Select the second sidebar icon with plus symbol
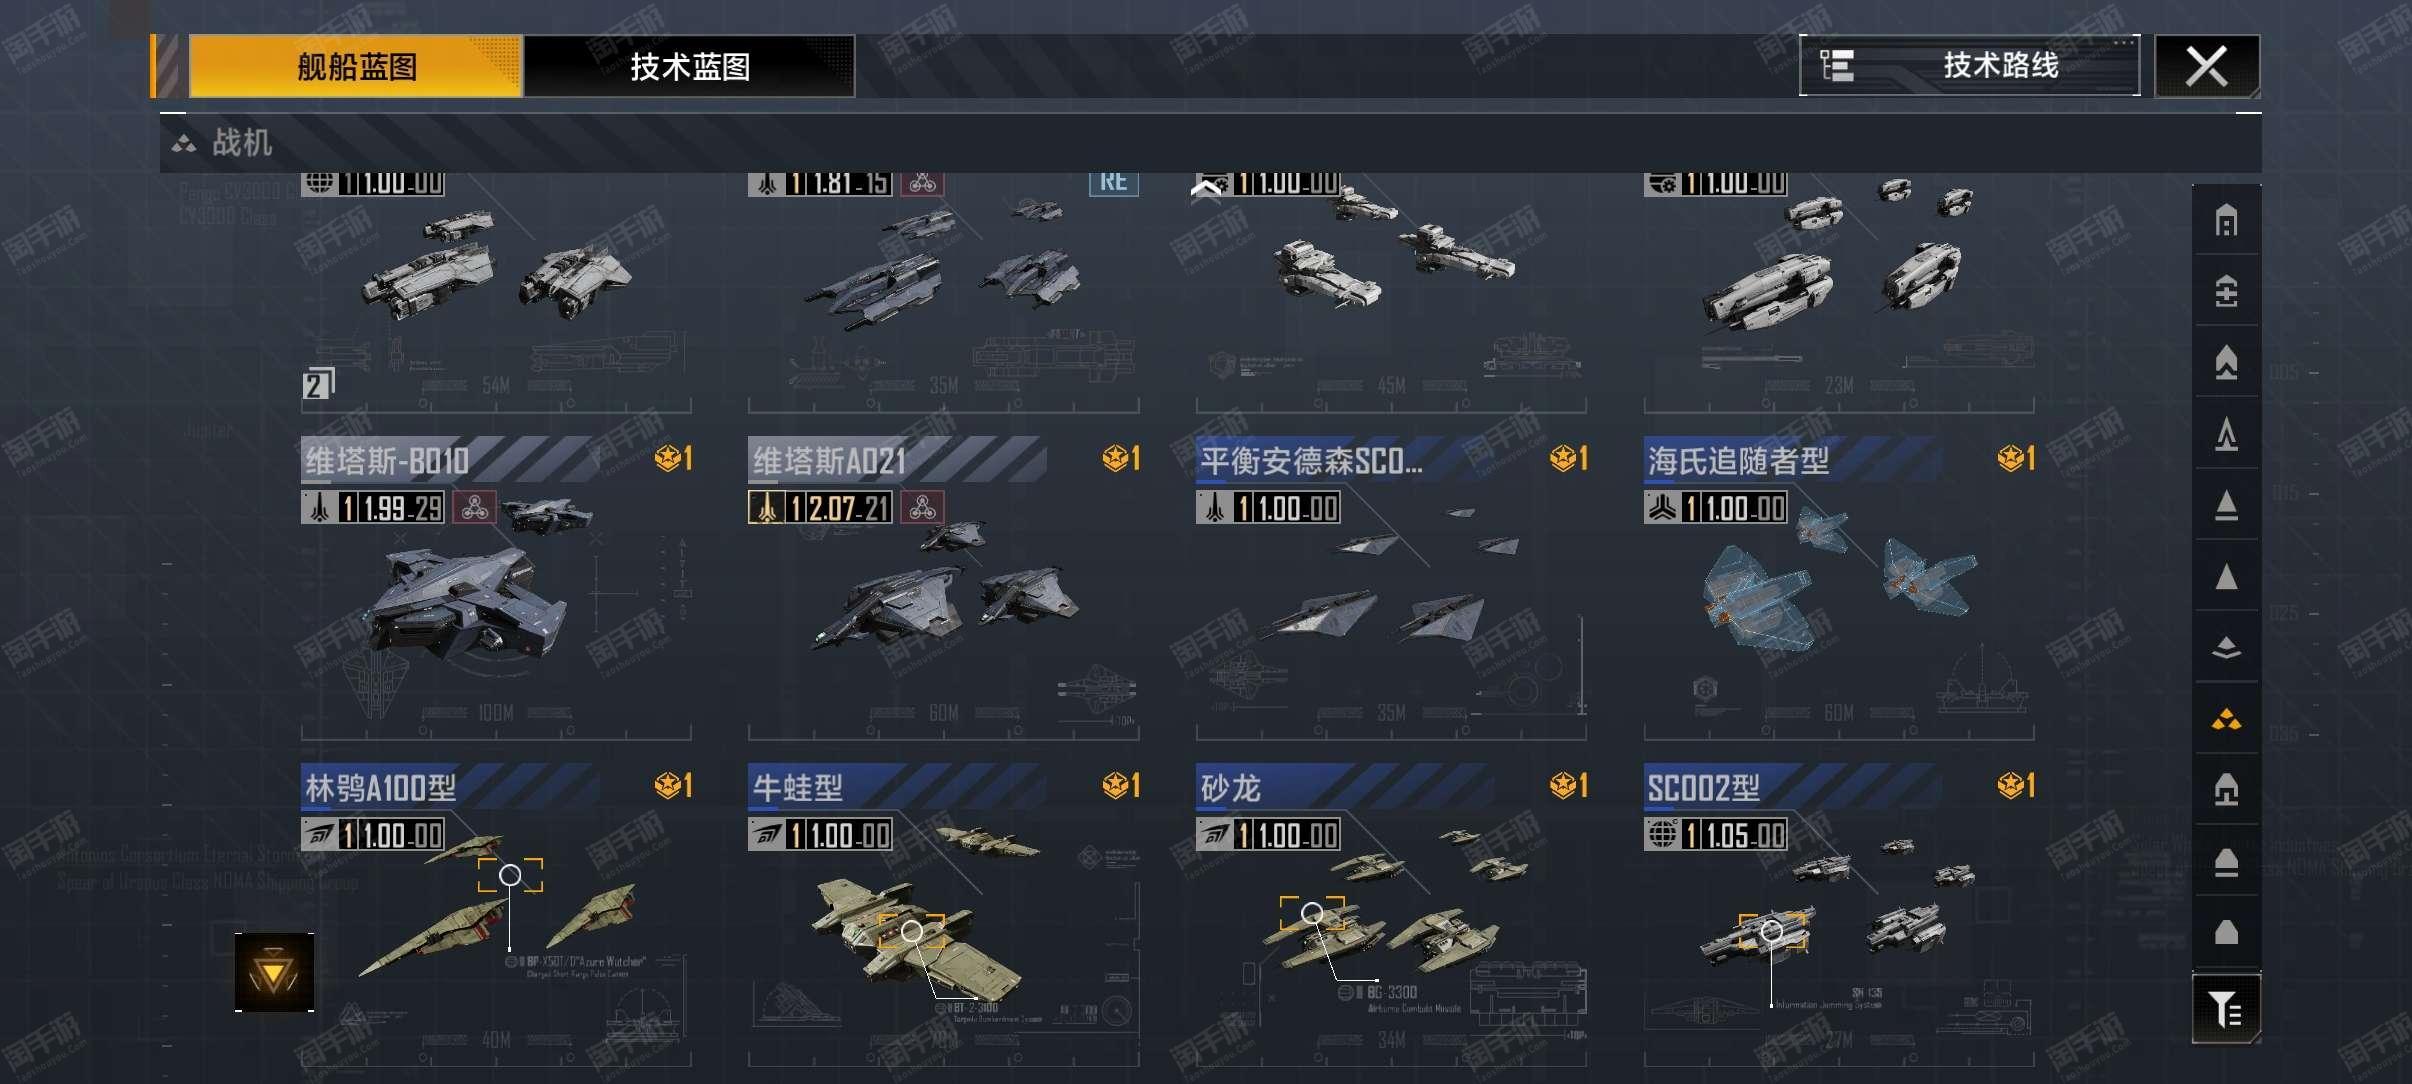 tap(2226, 292)
